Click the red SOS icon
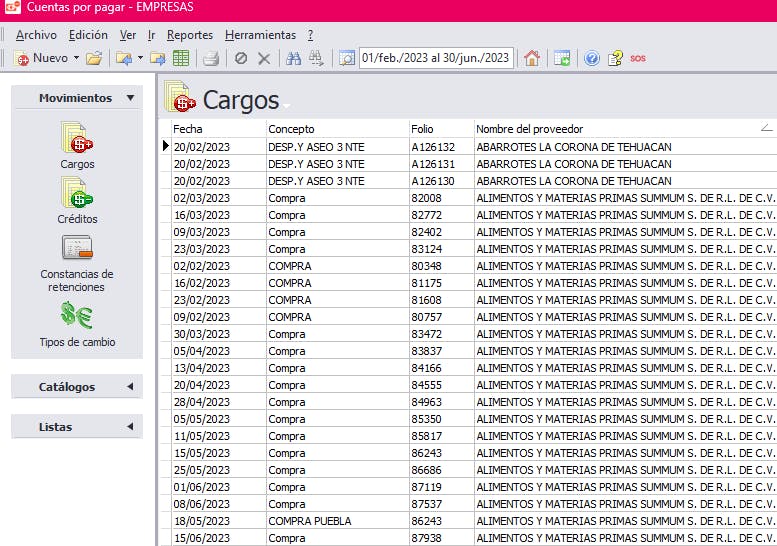The width and height of the screenshot is (777, 546). point(638,58)
